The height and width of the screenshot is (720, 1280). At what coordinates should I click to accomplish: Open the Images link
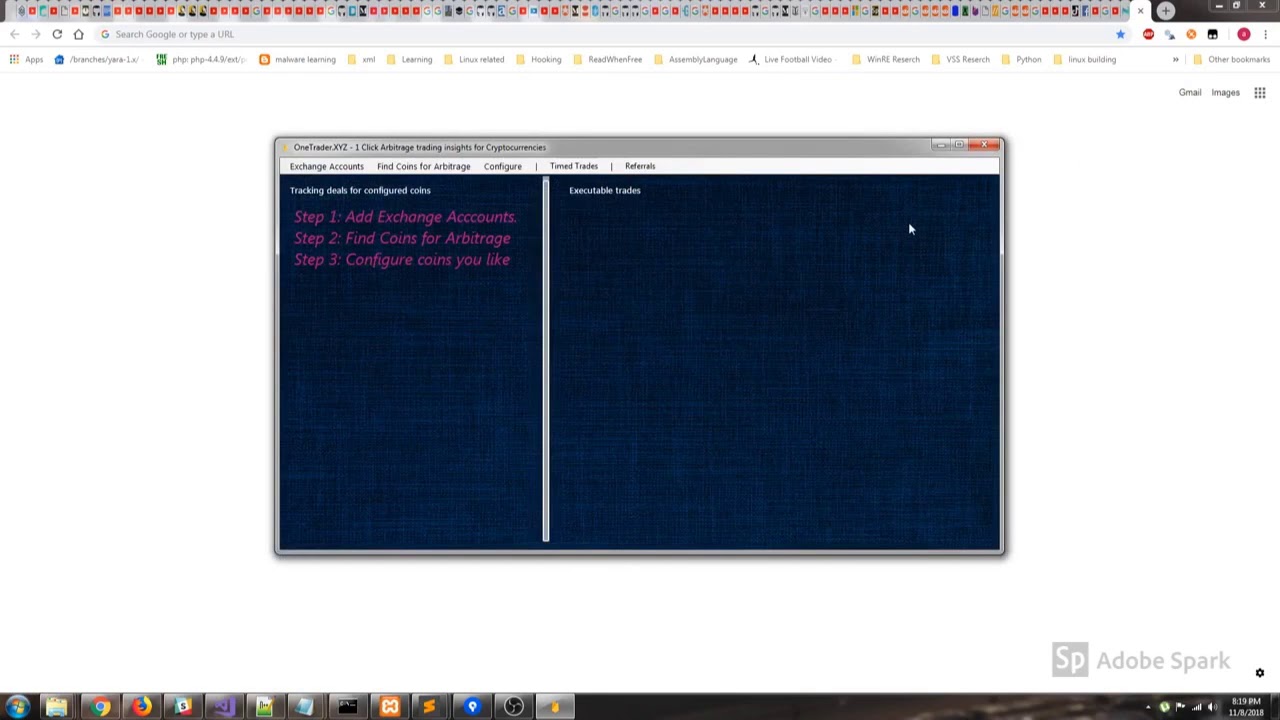1225,92
